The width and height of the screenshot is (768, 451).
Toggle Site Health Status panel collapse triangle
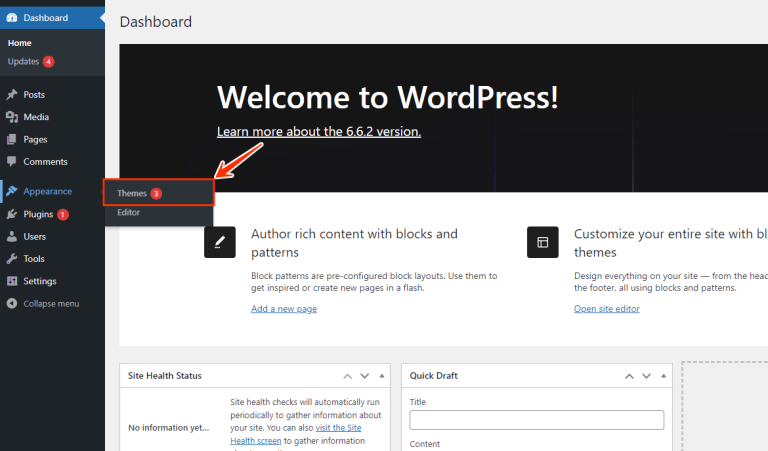[x=382, y=376]
